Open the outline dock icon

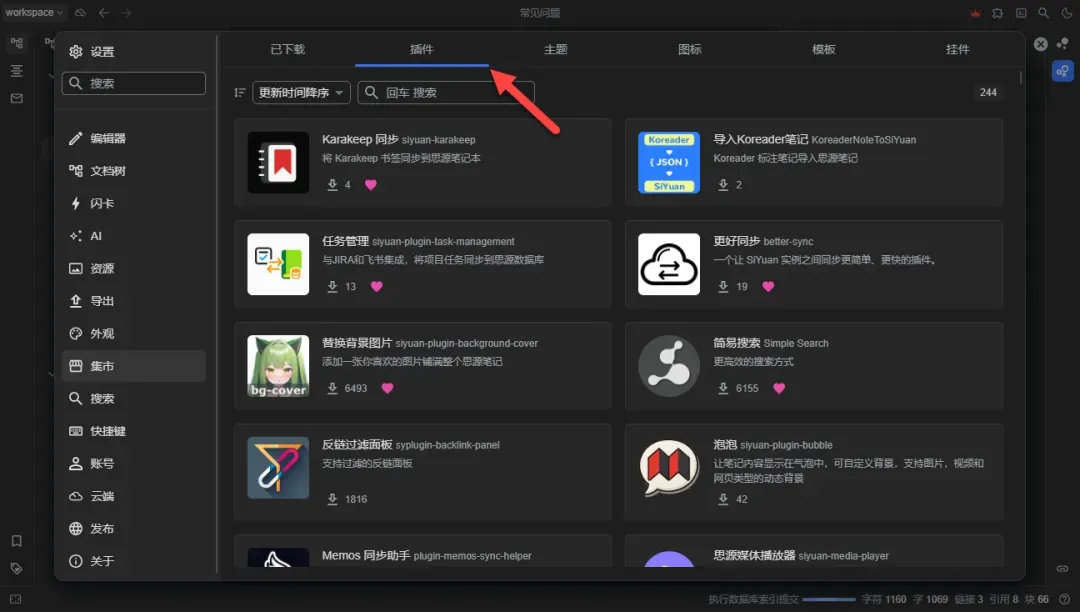tap(17, 71)
